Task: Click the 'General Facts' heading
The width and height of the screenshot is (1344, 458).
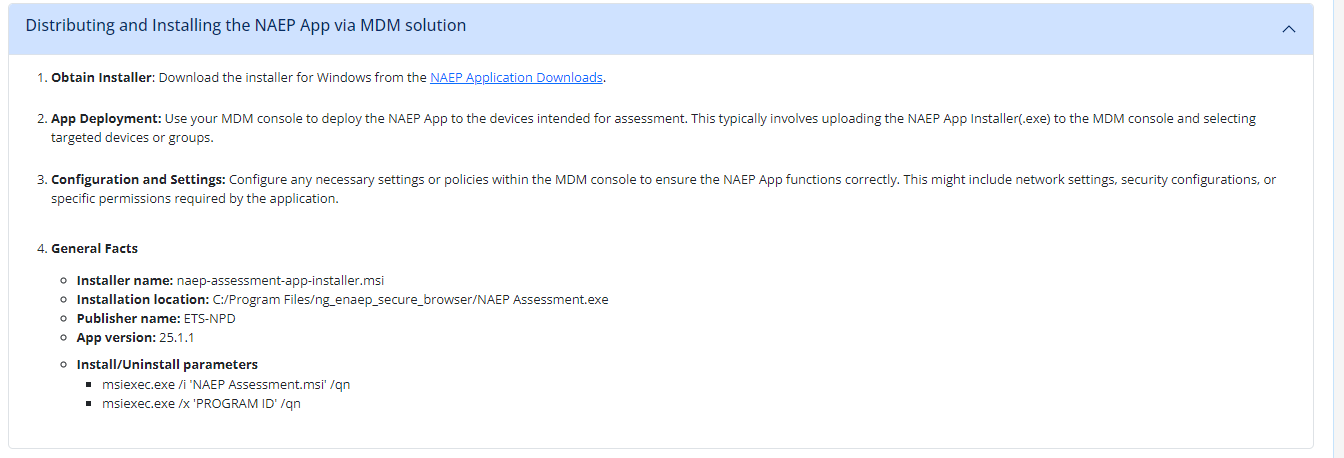Action: (x=94, y=248)
